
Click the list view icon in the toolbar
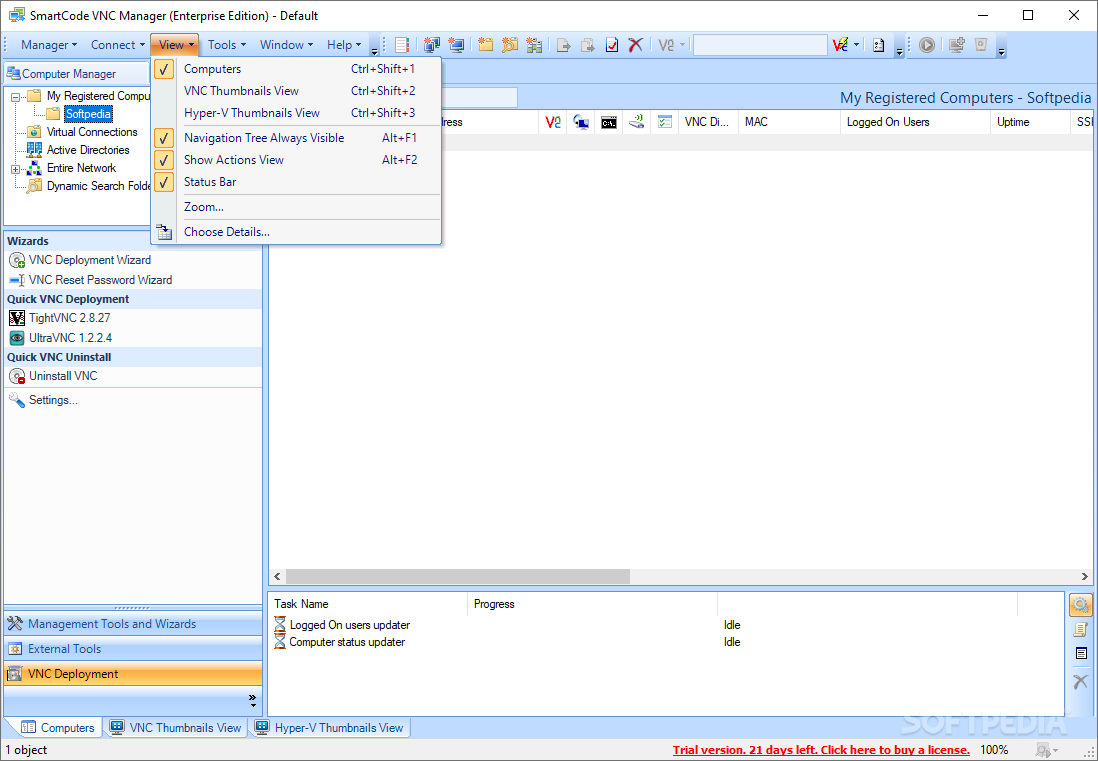point(402,45)
